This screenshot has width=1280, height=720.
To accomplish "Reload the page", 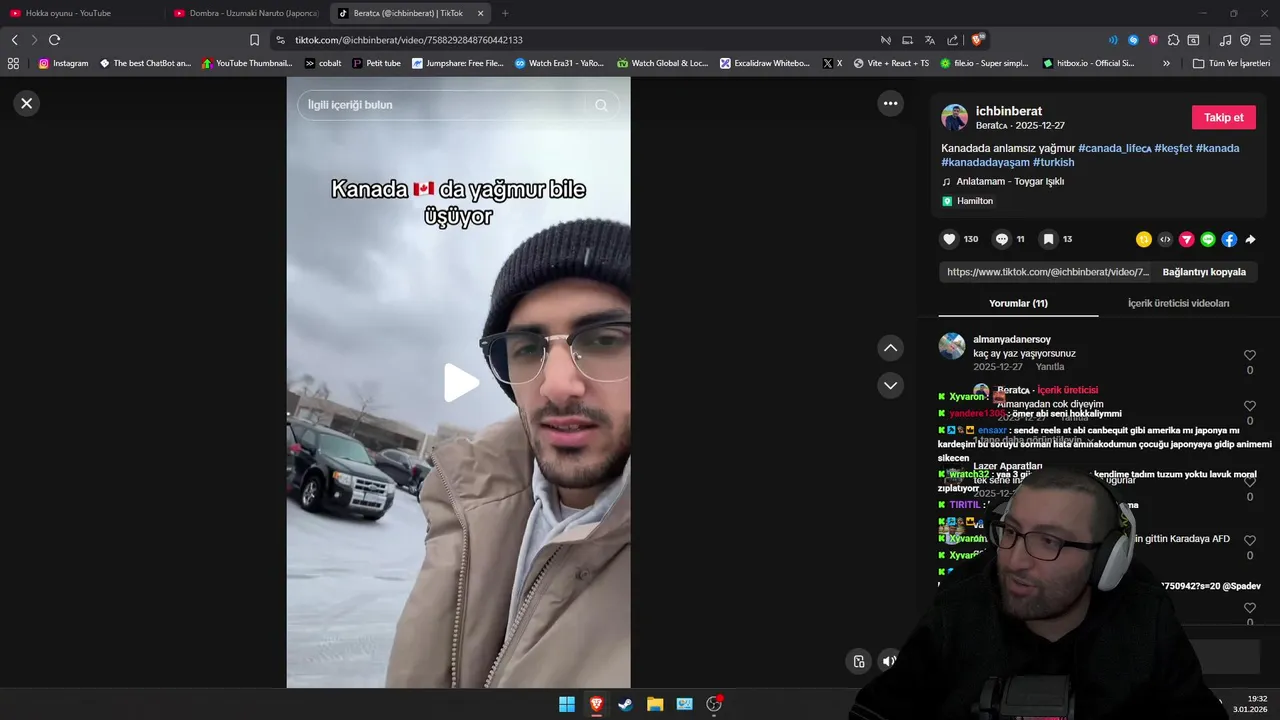I will [x=54, y=40].
